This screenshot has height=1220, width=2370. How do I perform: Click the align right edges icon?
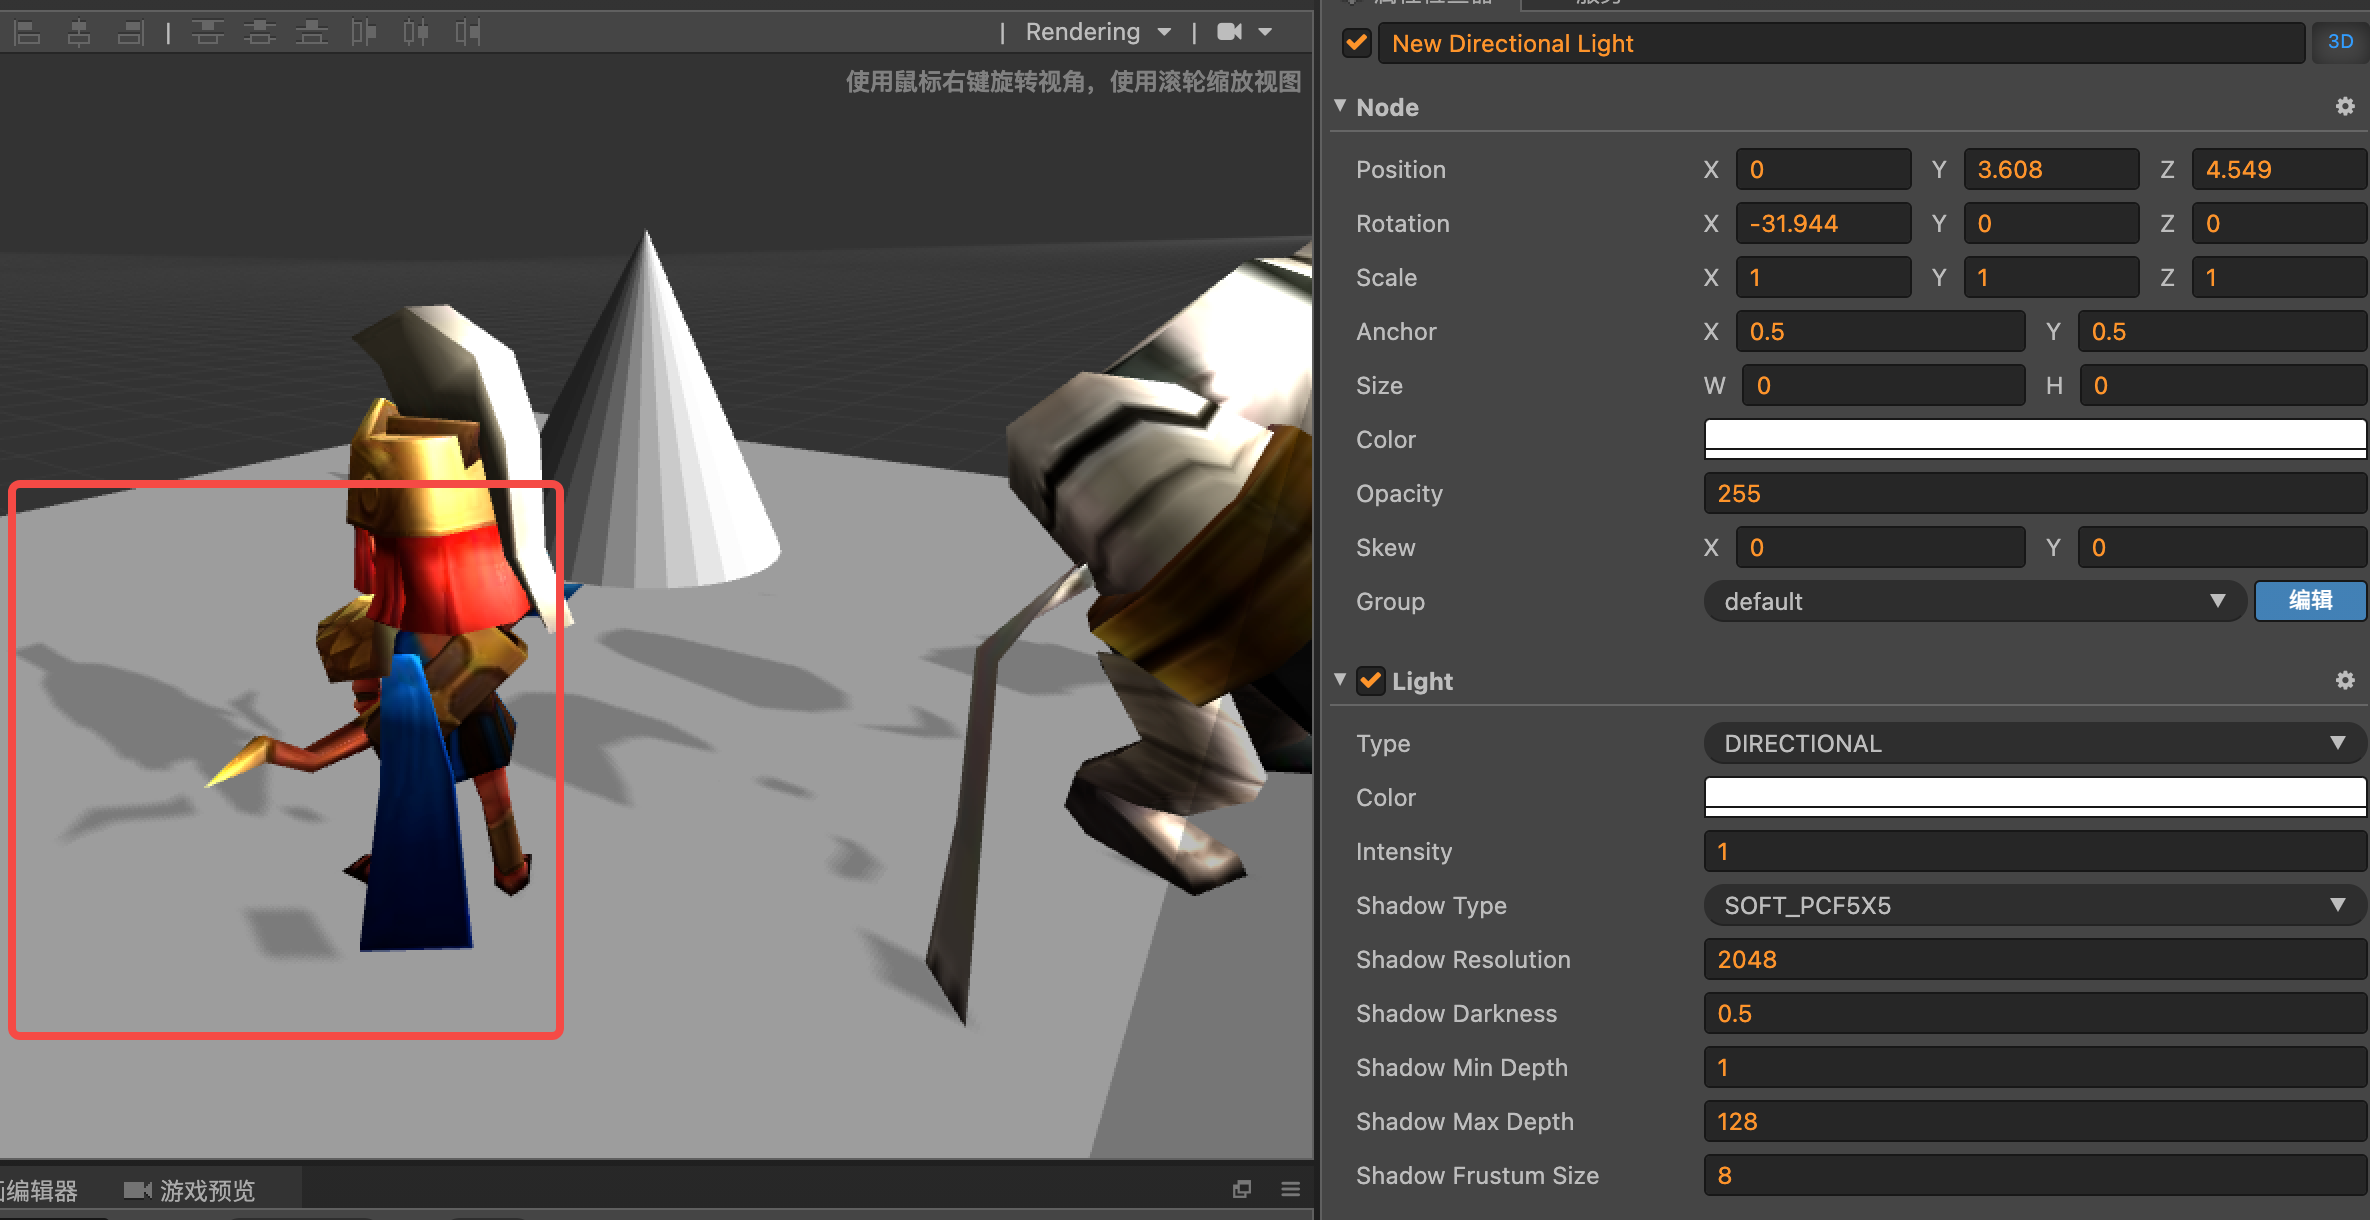[x=131, y=33]
